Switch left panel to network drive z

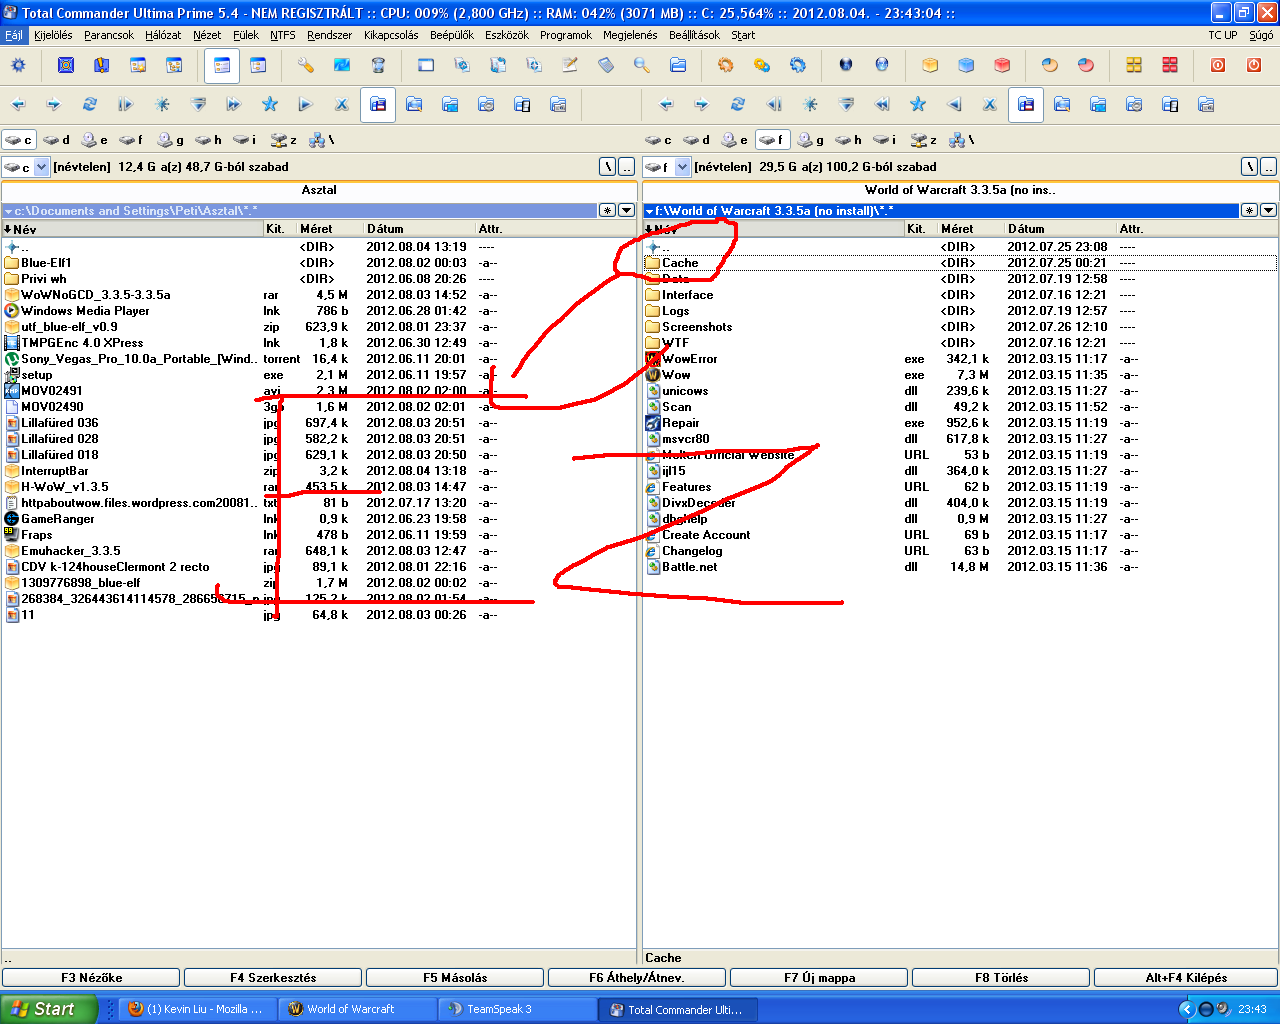tap(285, 140)
